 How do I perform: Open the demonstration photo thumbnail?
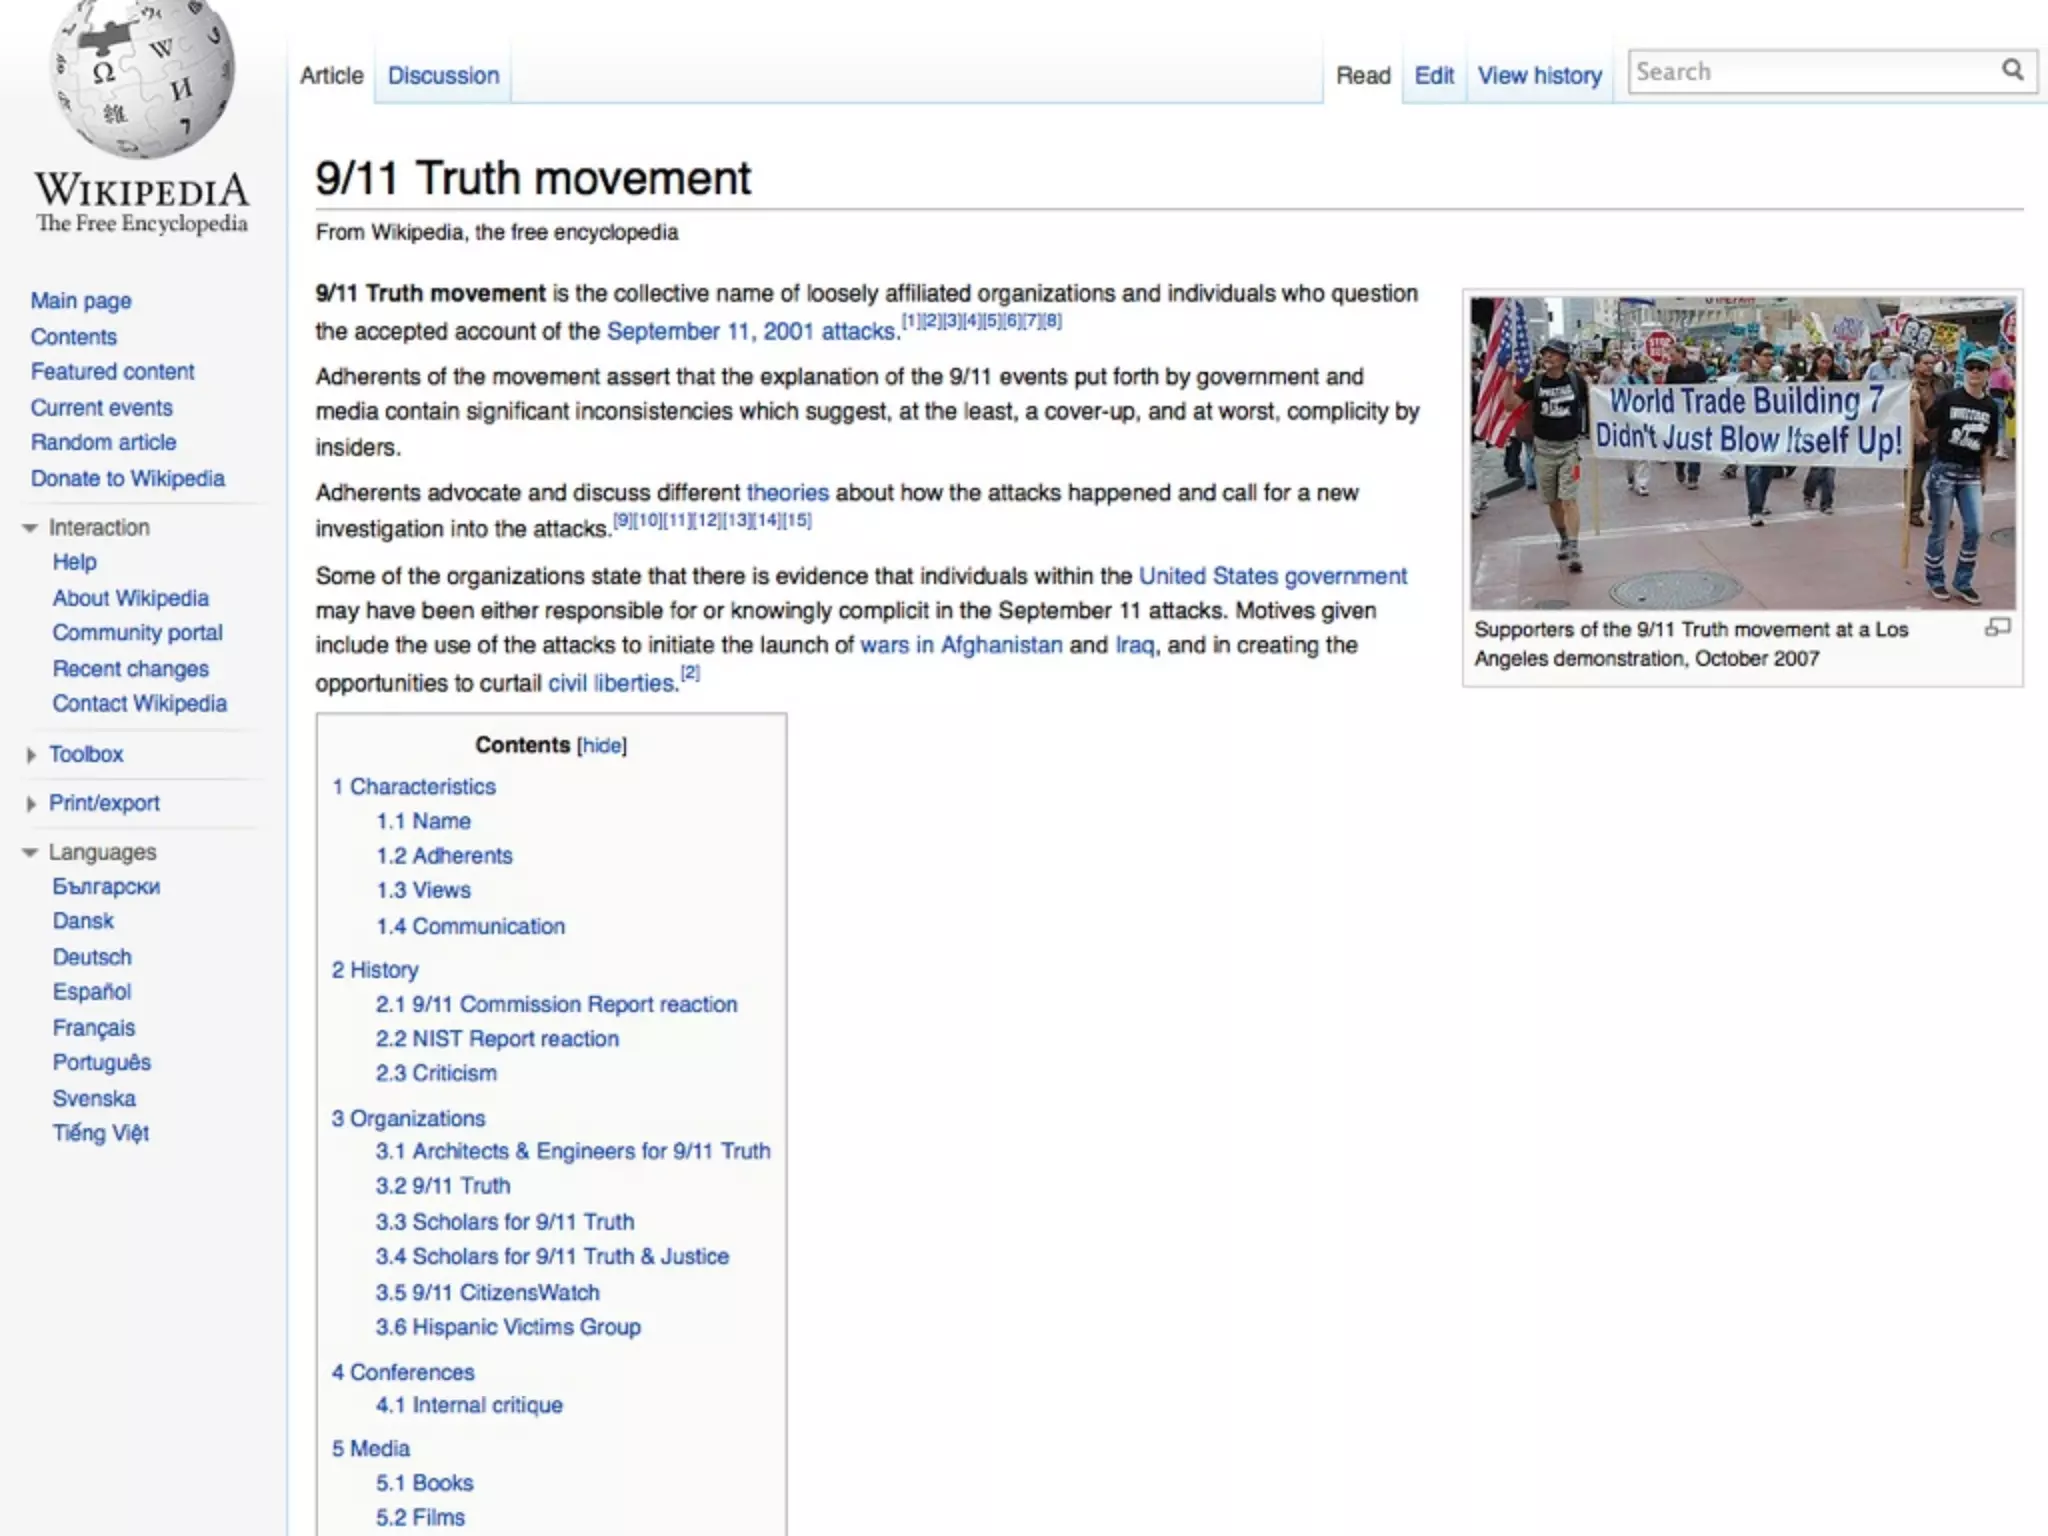pos(1742,452)
